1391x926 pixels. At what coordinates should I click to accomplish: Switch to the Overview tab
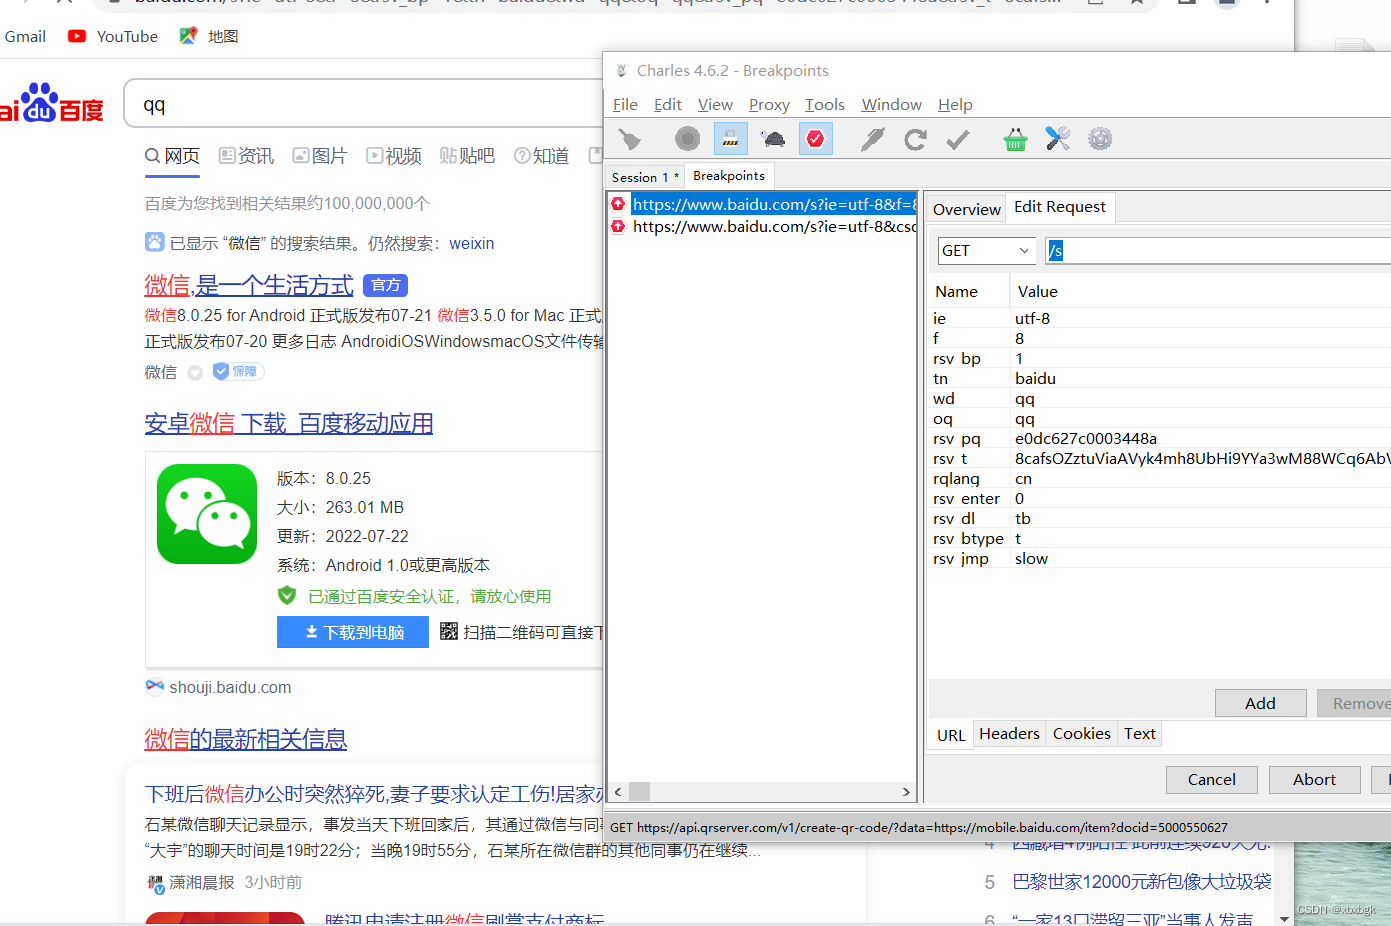point(966,209)
